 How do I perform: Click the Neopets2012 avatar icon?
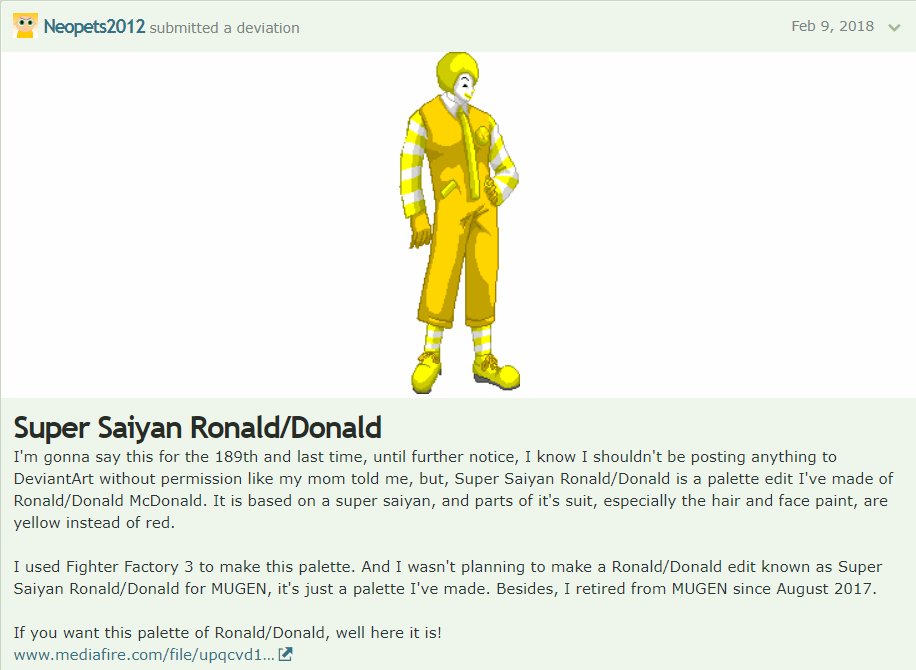(x=25, y=26)
